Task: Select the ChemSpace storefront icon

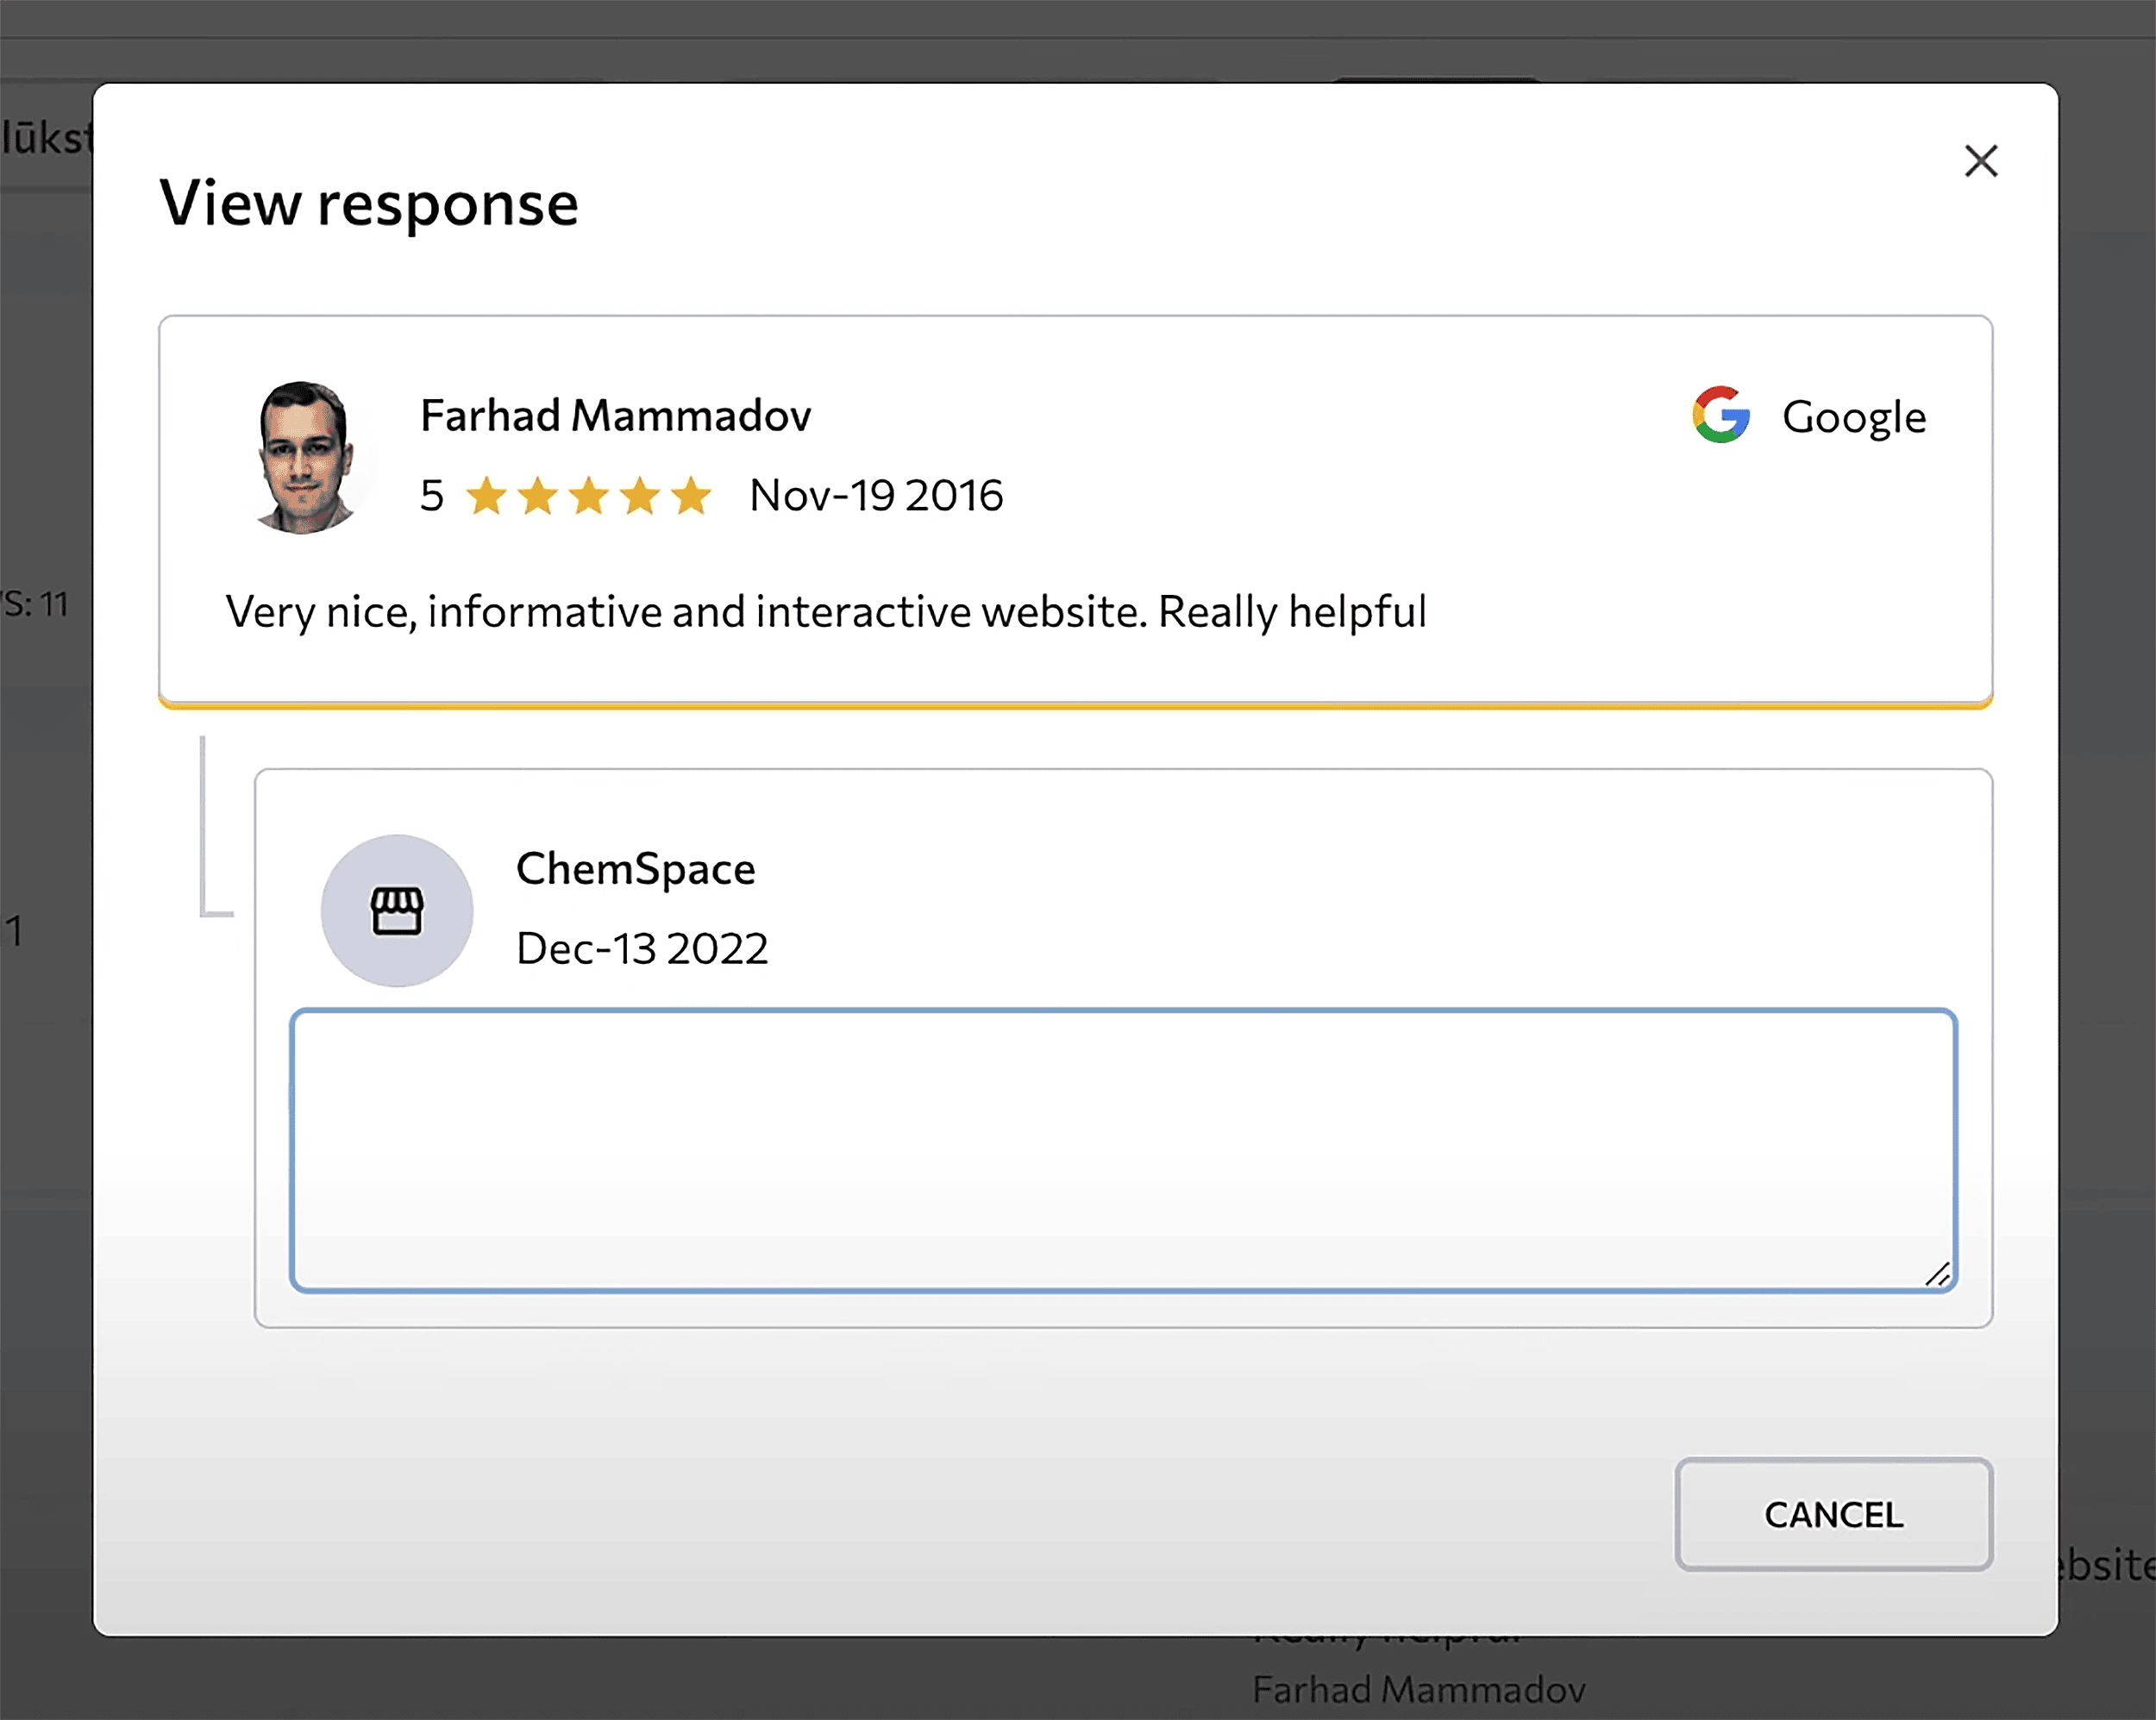Action: point(397,910)
